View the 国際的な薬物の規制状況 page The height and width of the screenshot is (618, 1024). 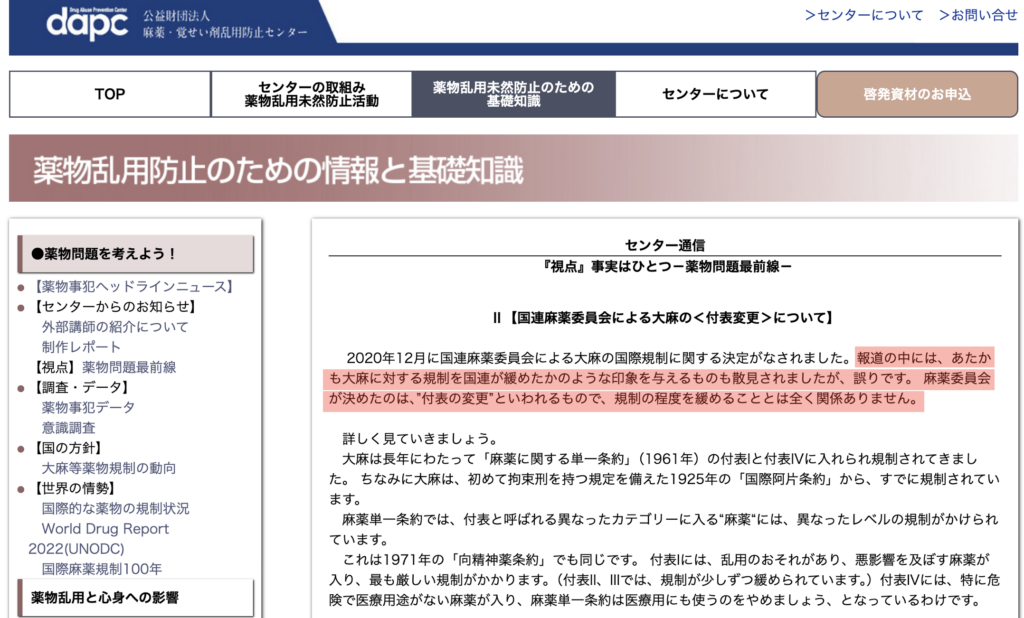pyautogui.click(x=114, y=508)
